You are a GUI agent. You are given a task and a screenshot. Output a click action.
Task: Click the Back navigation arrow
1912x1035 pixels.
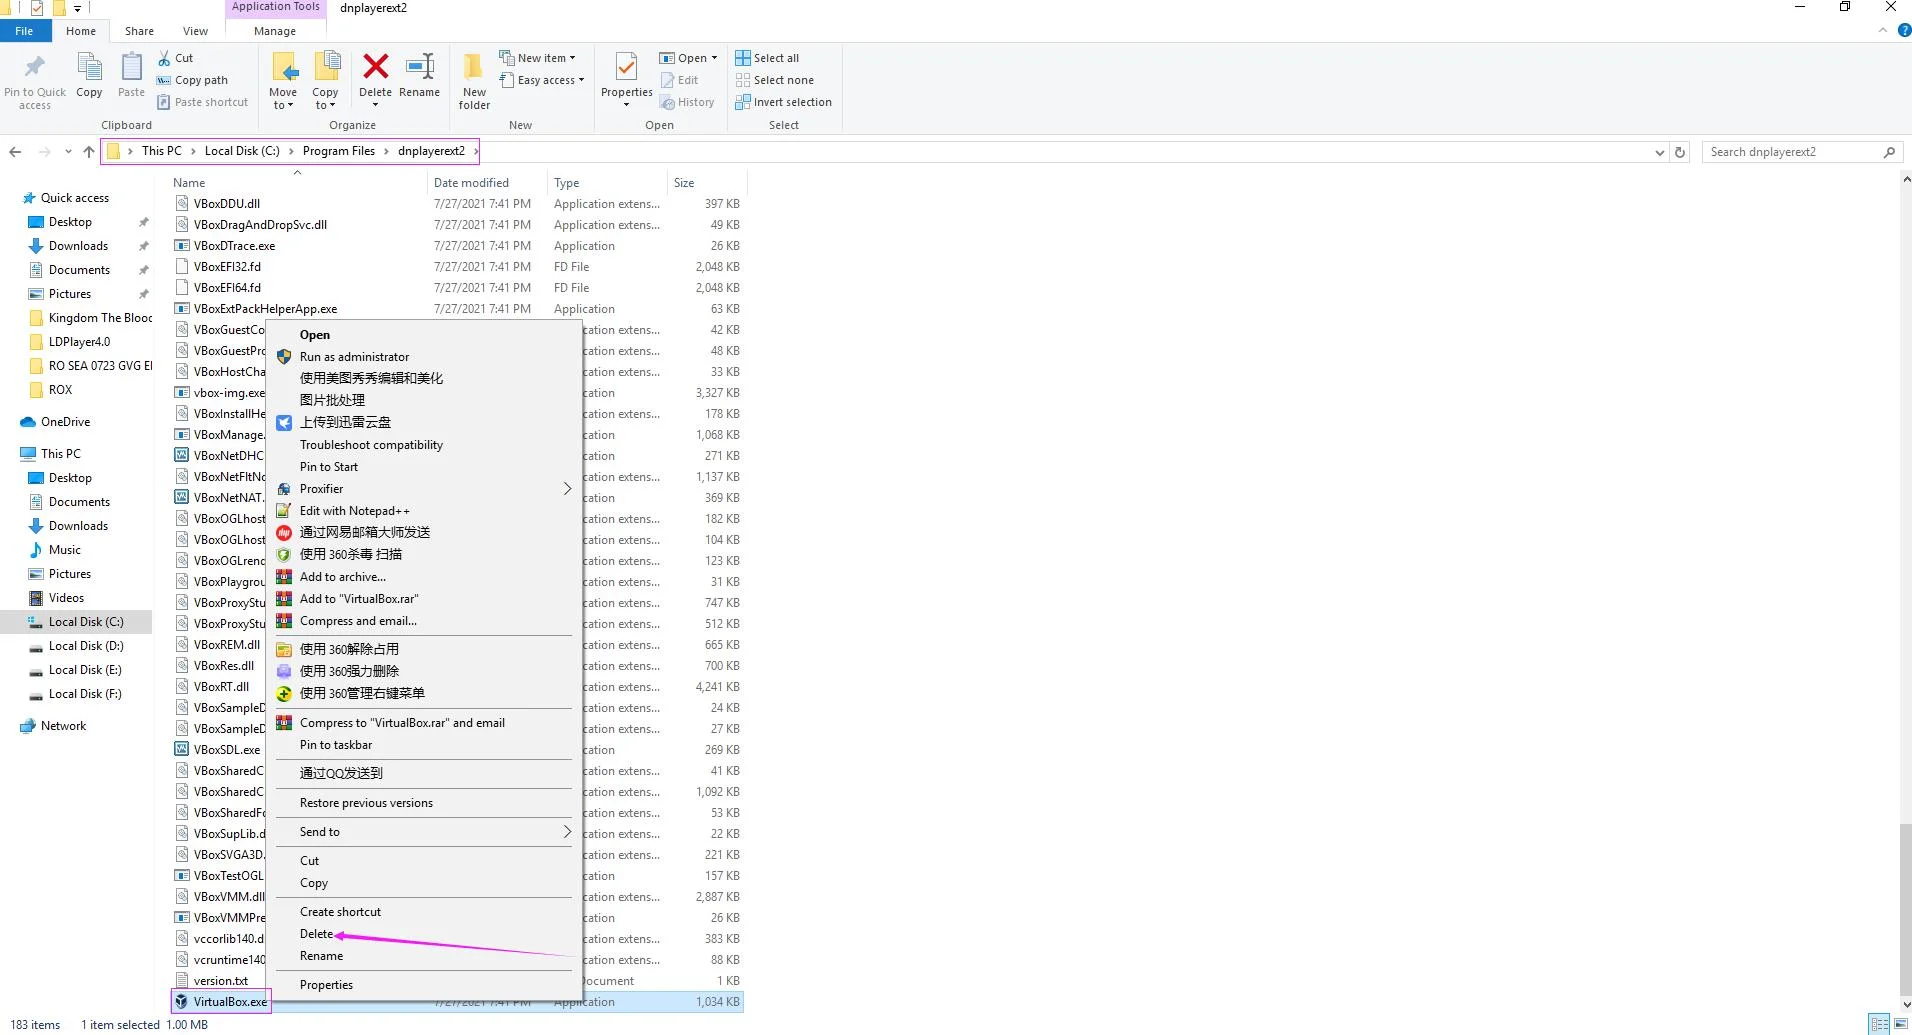click(15, 152)
